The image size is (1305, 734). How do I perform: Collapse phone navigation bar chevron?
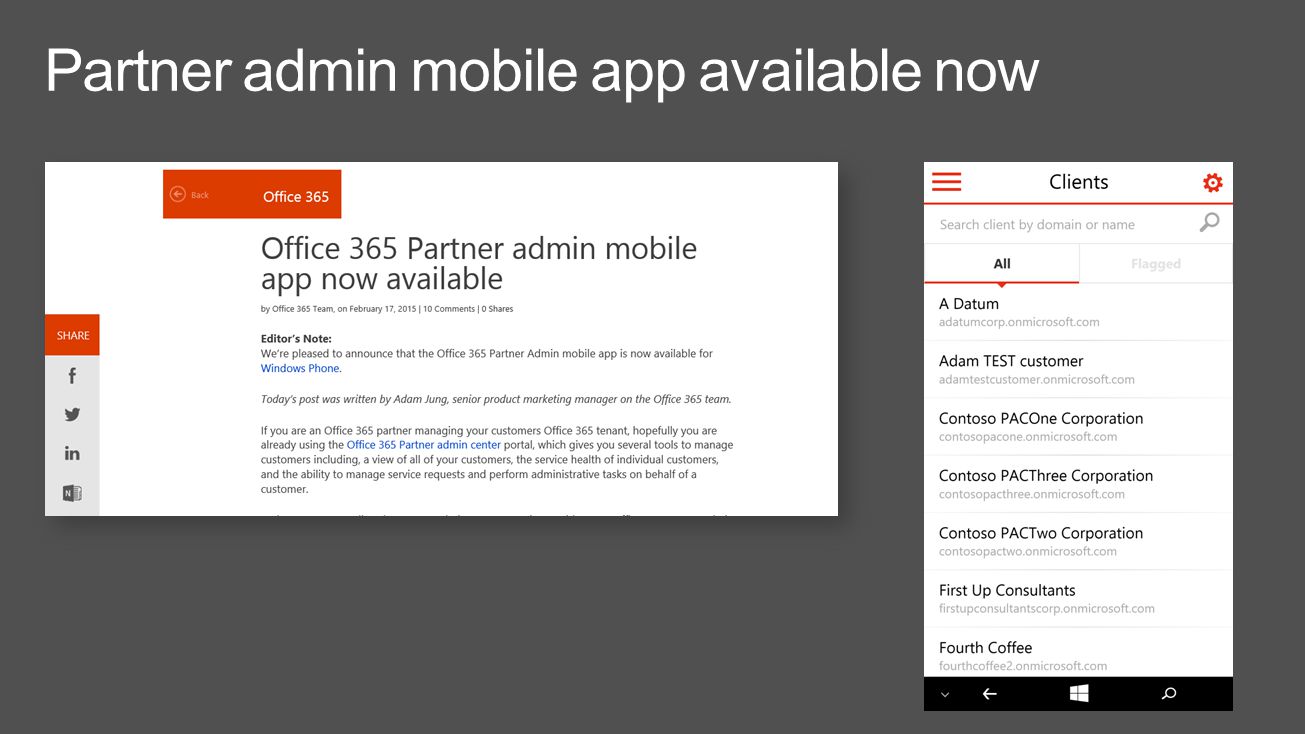(x=945, y=695)
